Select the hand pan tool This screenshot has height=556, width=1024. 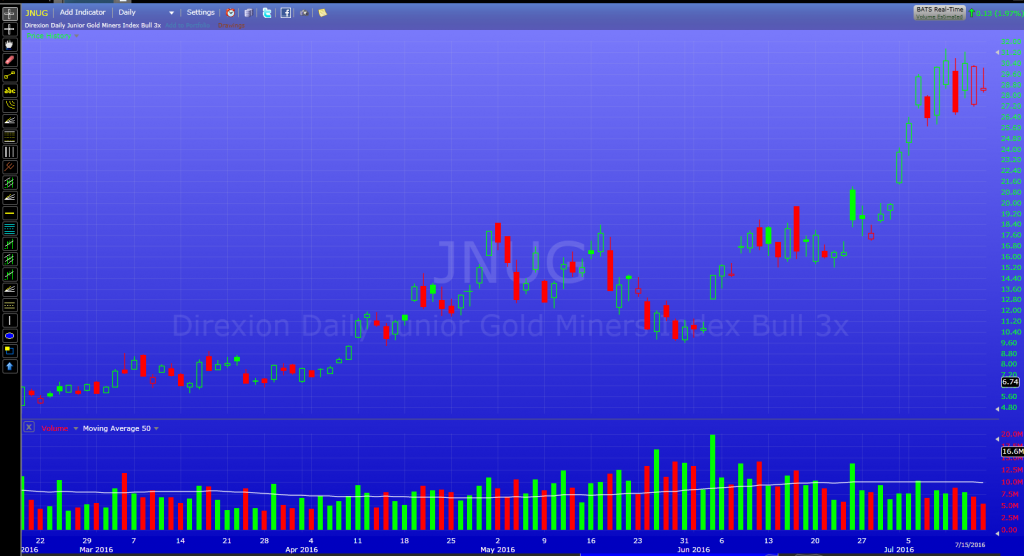coord(9,44)
